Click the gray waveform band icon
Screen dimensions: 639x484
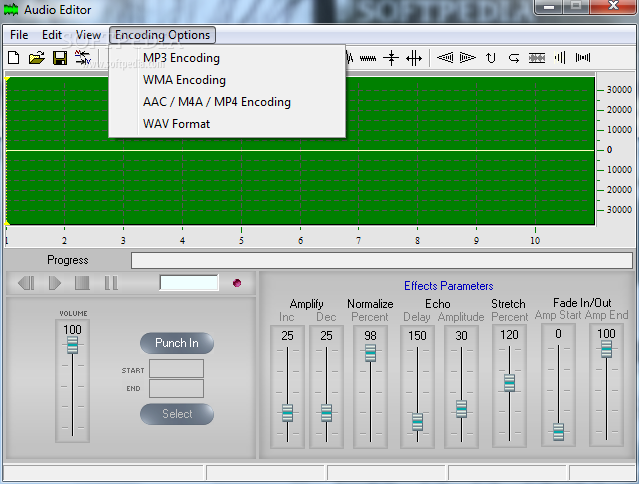(537, 58)
